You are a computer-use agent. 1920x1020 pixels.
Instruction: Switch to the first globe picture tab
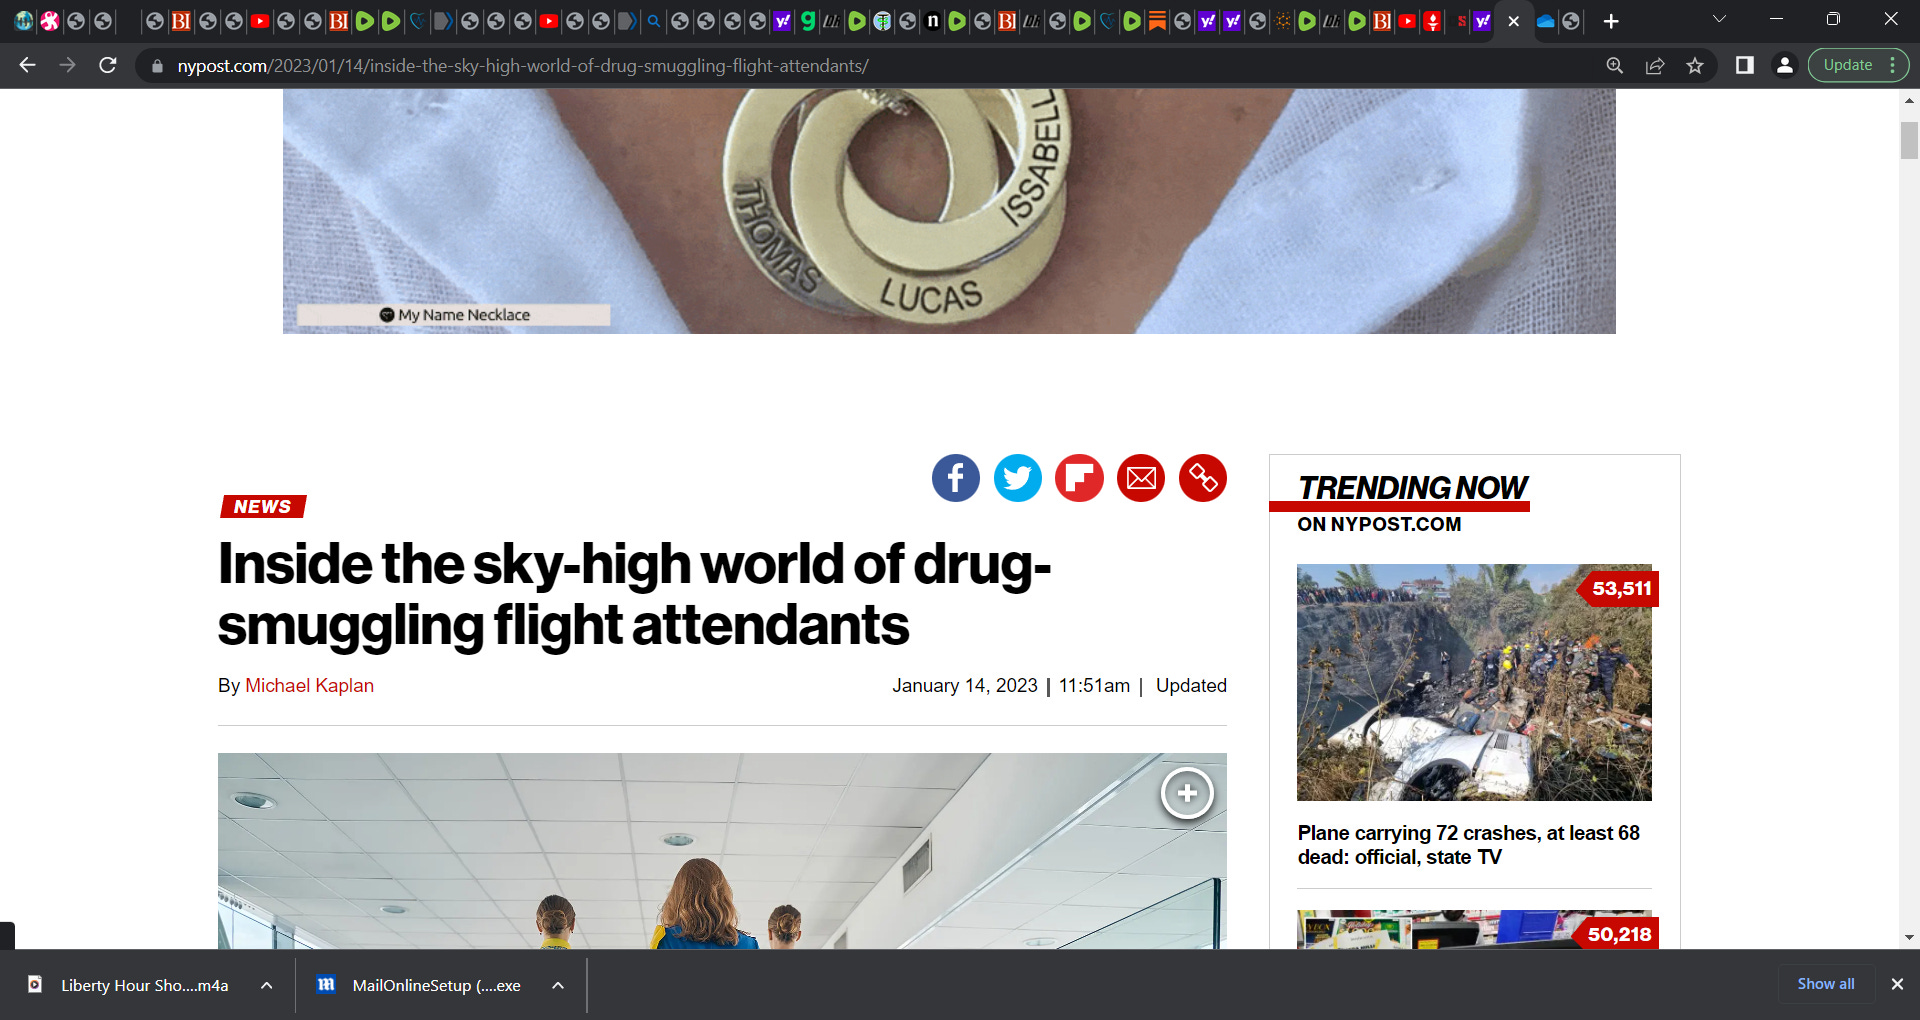24,21
